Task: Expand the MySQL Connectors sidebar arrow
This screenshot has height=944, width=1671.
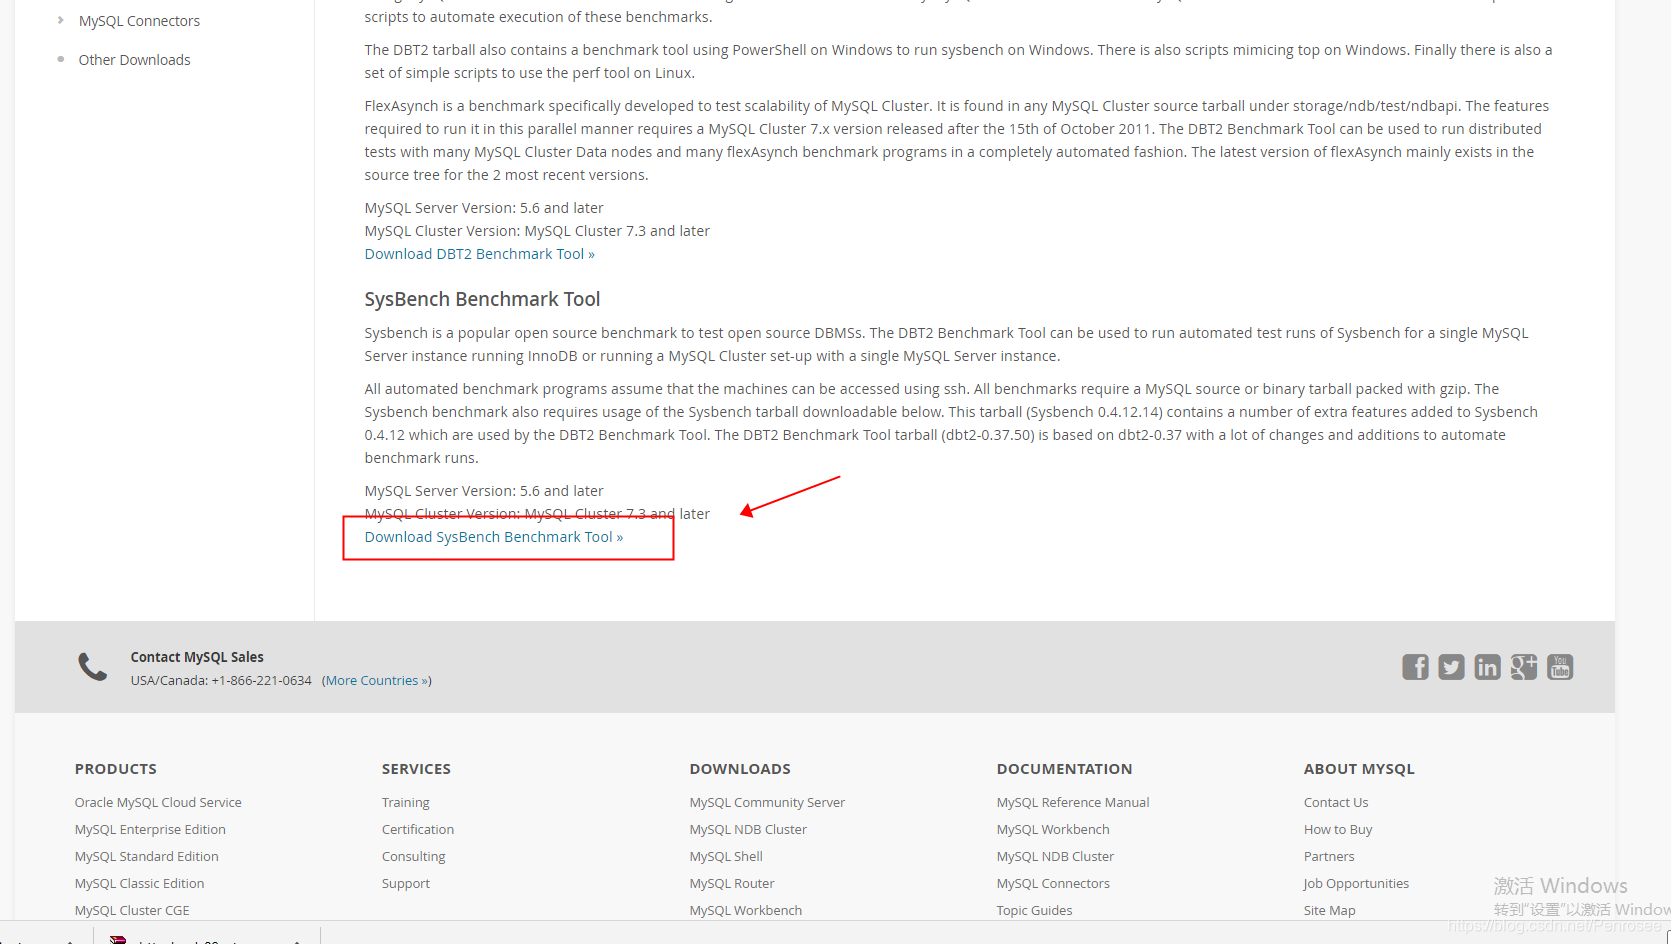Action: pos(60,20)
